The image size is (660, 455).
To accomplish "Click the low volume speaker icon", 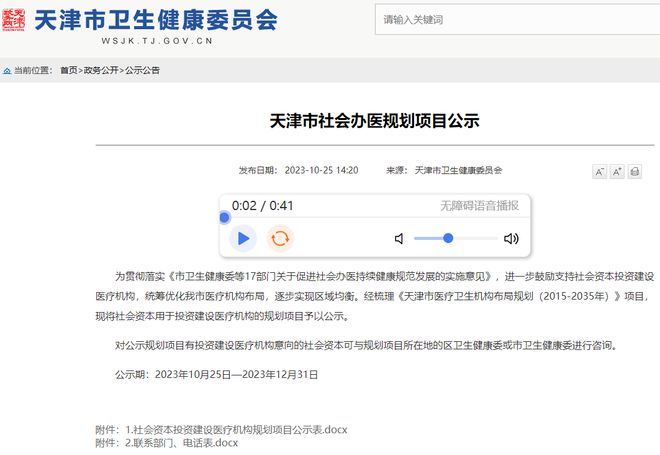I will (x=399, y=239).
